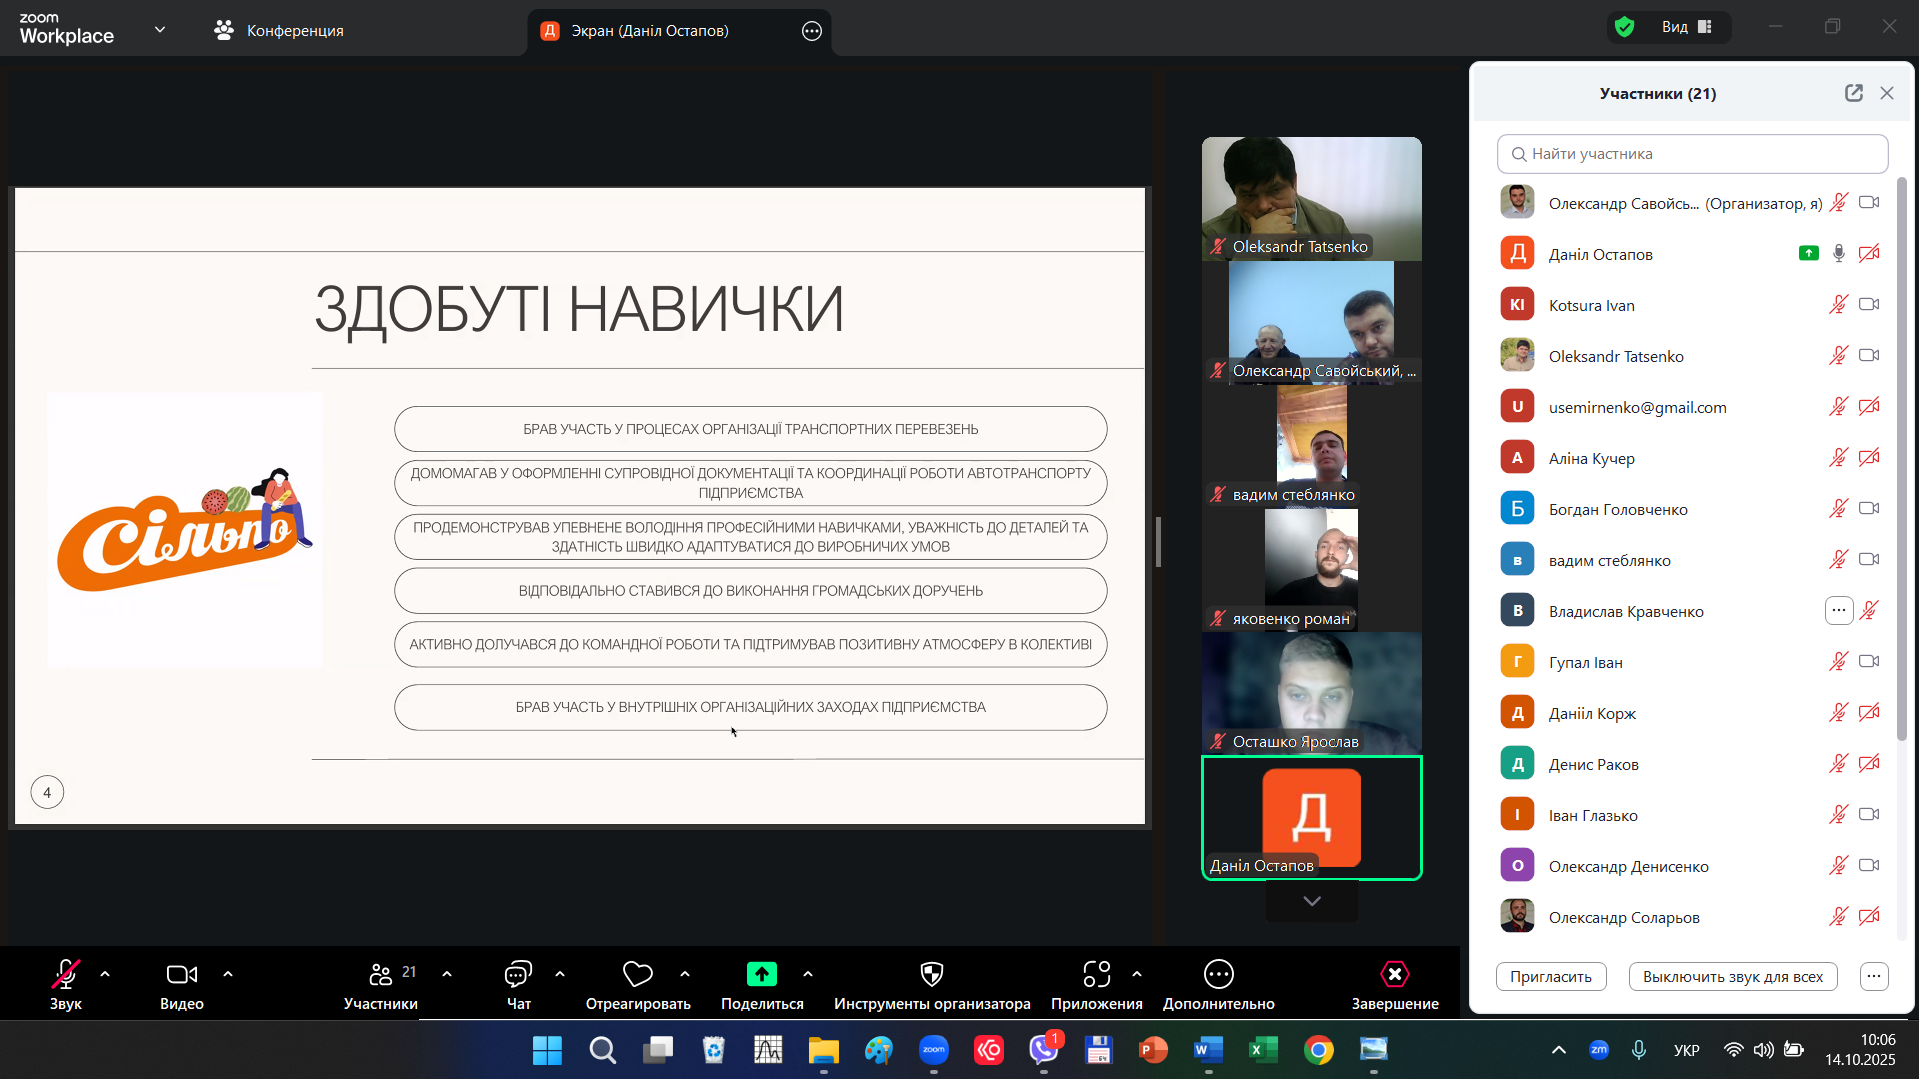Screen dimensions: 1919x1079
Task: Click the green encryption shield icon
Action: (x=1625, y=27)
